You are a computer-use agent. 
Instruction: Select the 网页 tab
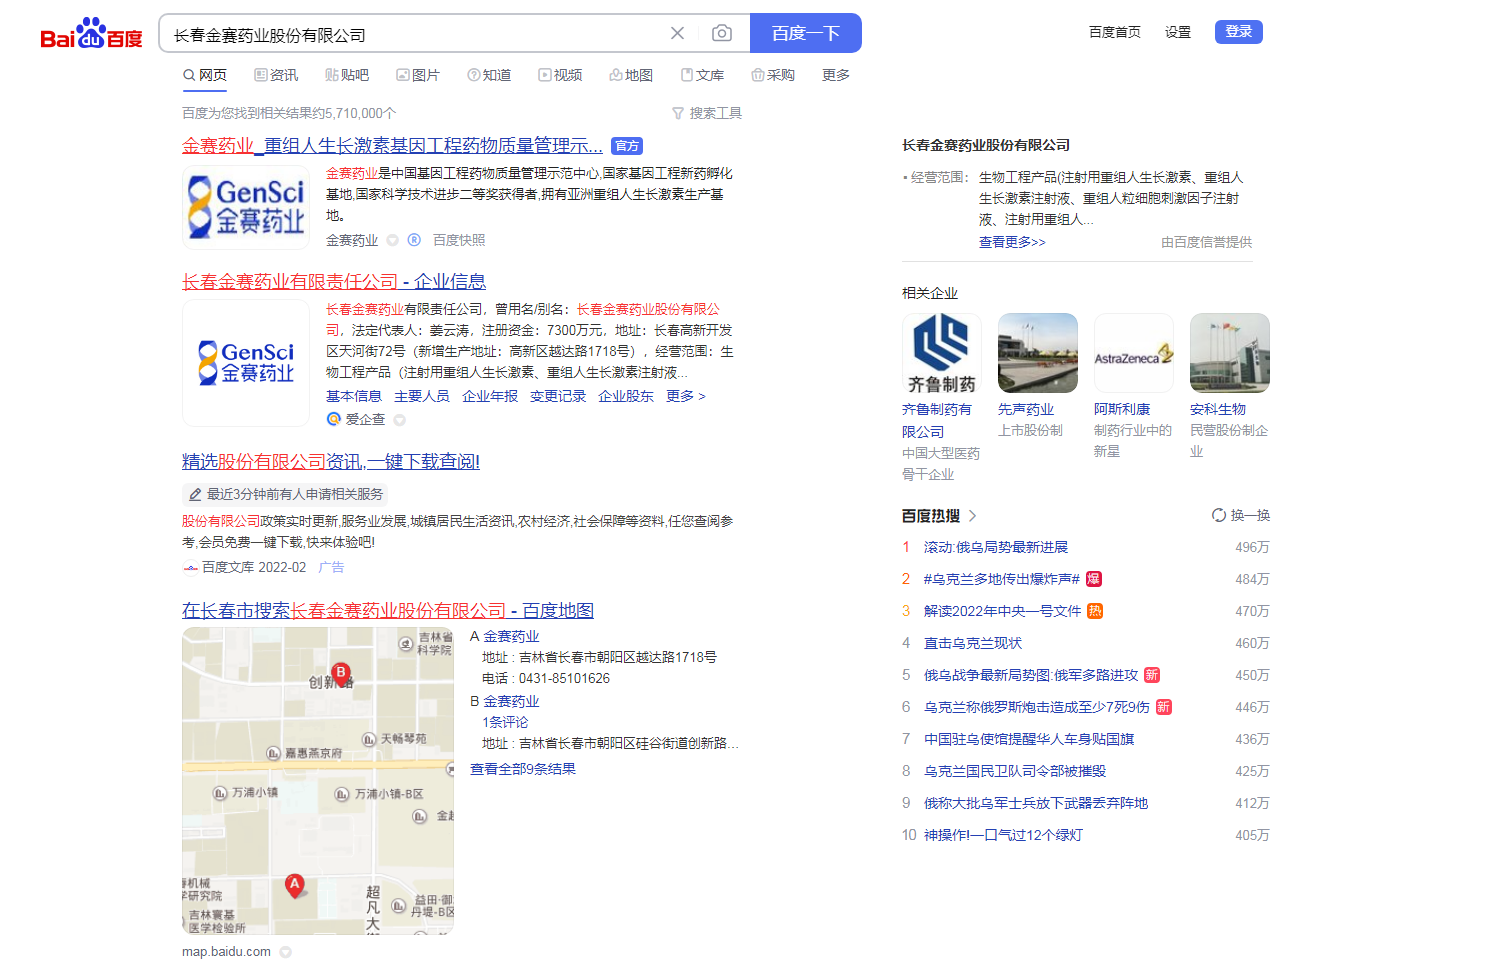click(205, 75)
